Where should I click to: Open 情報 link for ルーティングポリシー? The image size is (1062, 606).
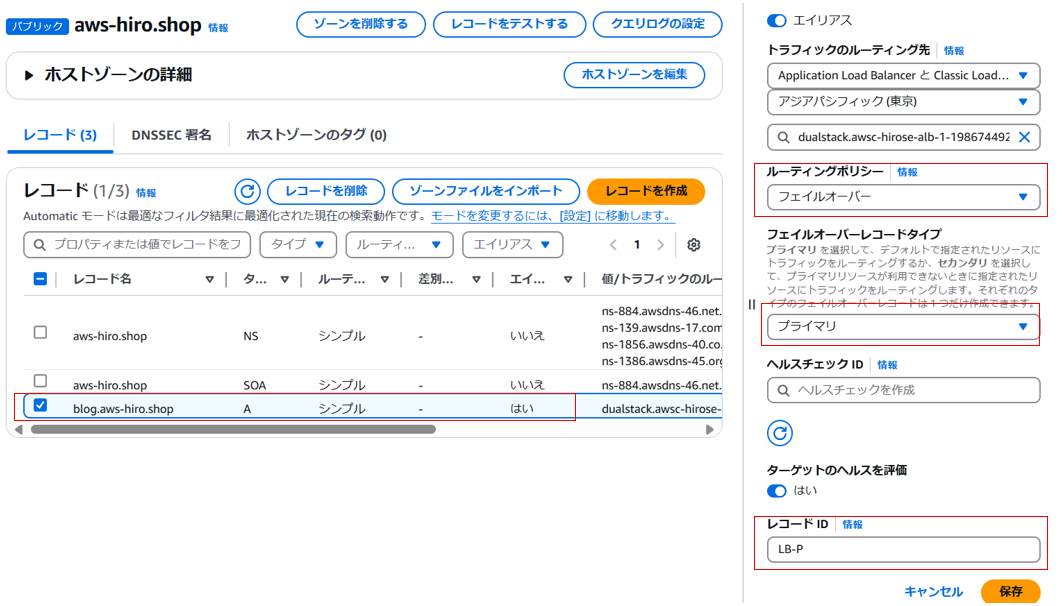(x=907, y=172)
